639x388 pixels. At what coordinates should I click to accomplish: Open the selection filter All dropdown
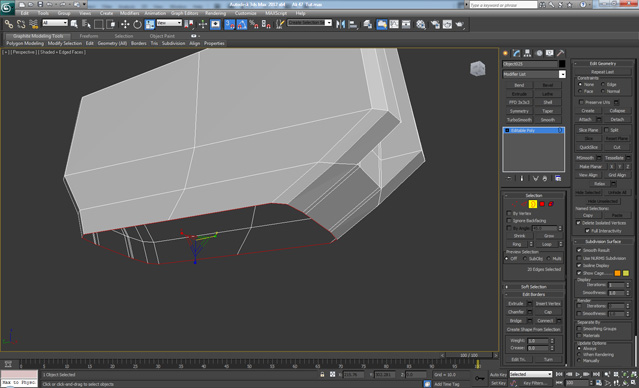click(55, 23)
